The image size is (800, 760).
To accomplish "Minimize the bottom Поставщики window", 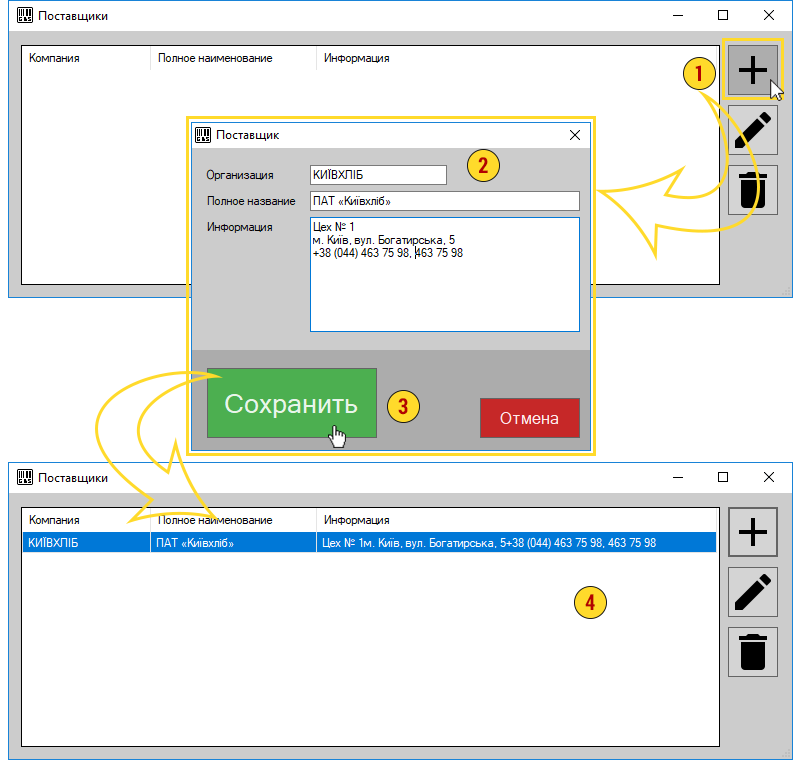I will pos(678,477).
